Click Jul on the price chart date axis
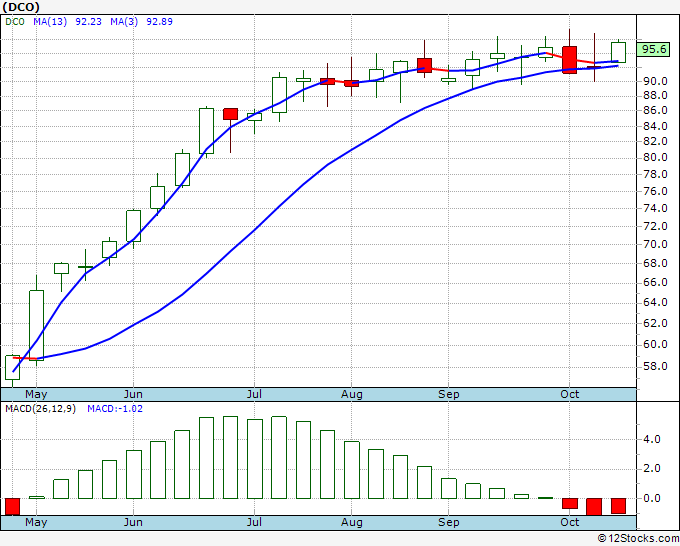 pos(254,395)
